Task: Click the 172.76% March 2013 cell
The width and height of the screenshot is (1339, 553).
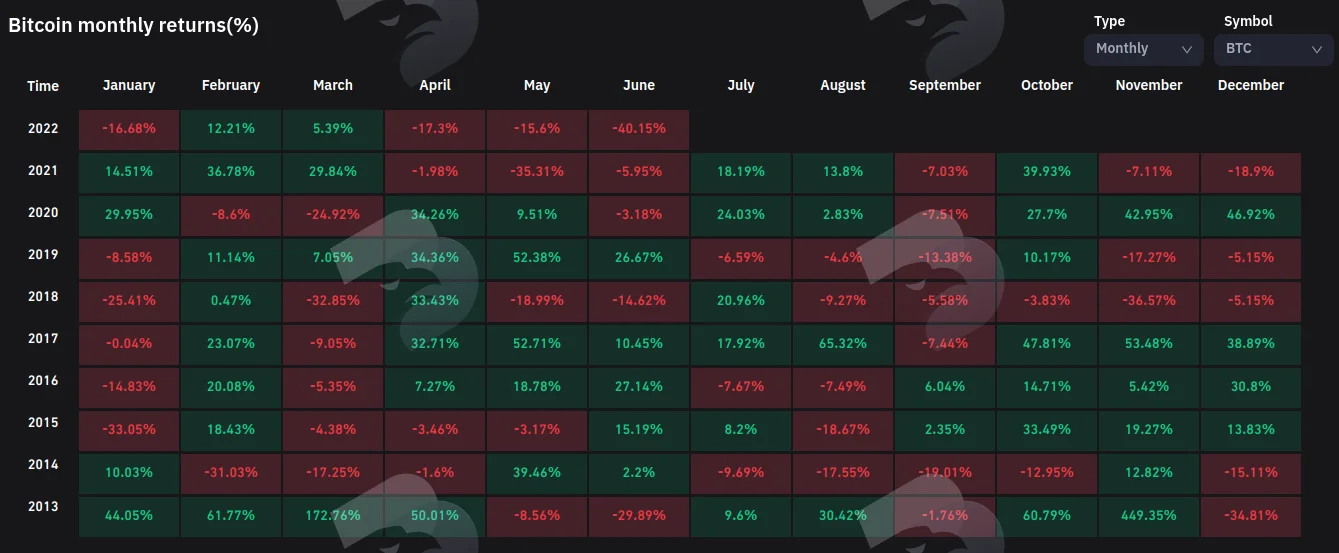Action: point(333,516)
